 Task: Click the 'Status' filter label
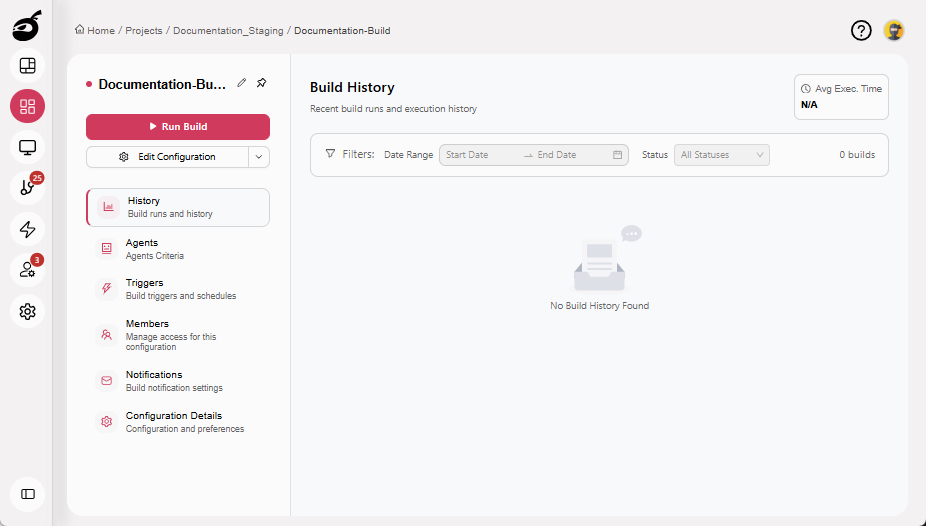pyautogui.click(x=654, y=155)
